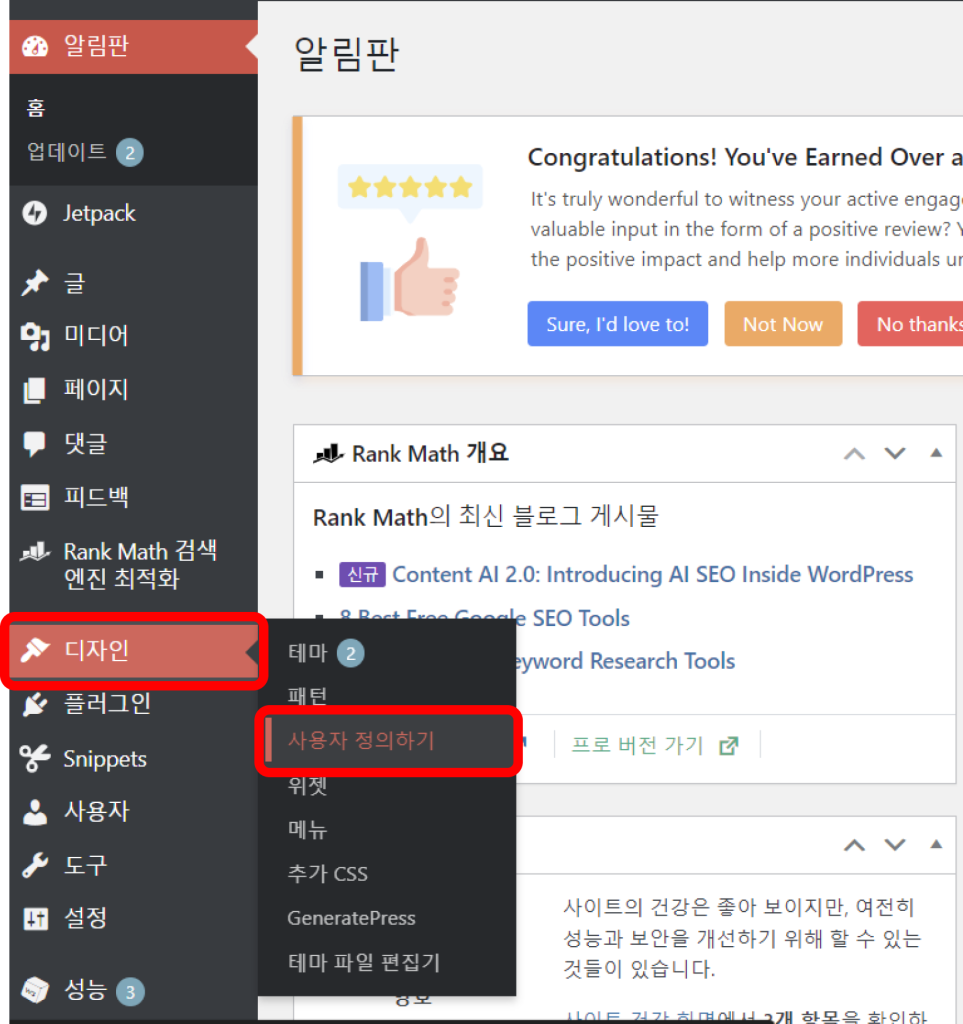Screen dimensions: 963x1024
Task: Open the 알림판 menu item
Action: (133, 46)
